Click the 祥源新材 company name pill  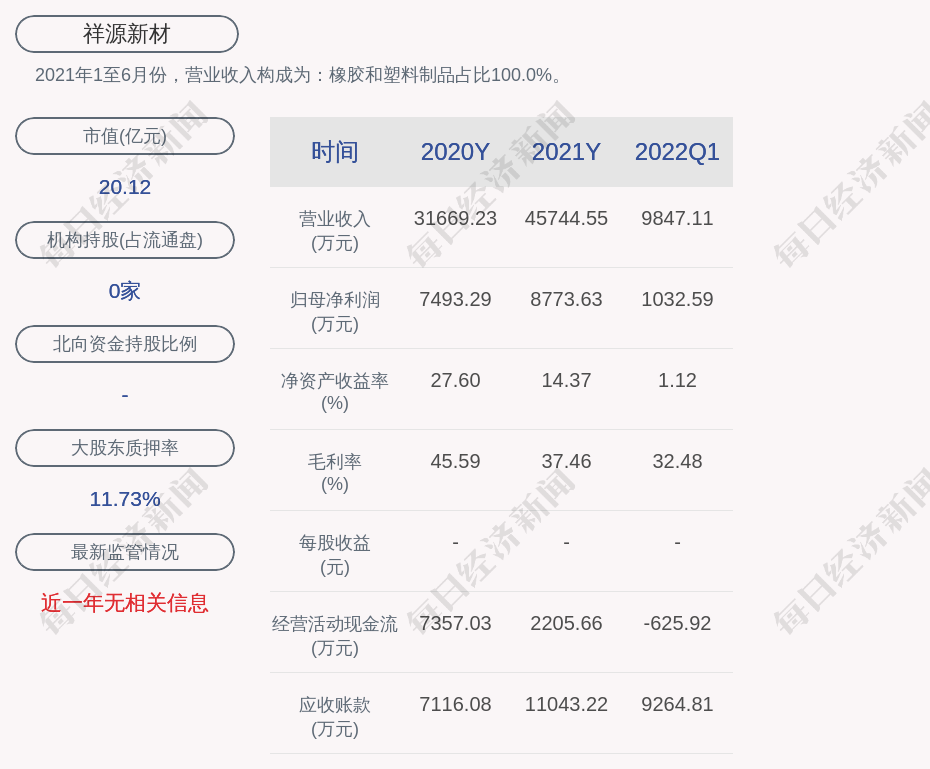pos(126,34)
